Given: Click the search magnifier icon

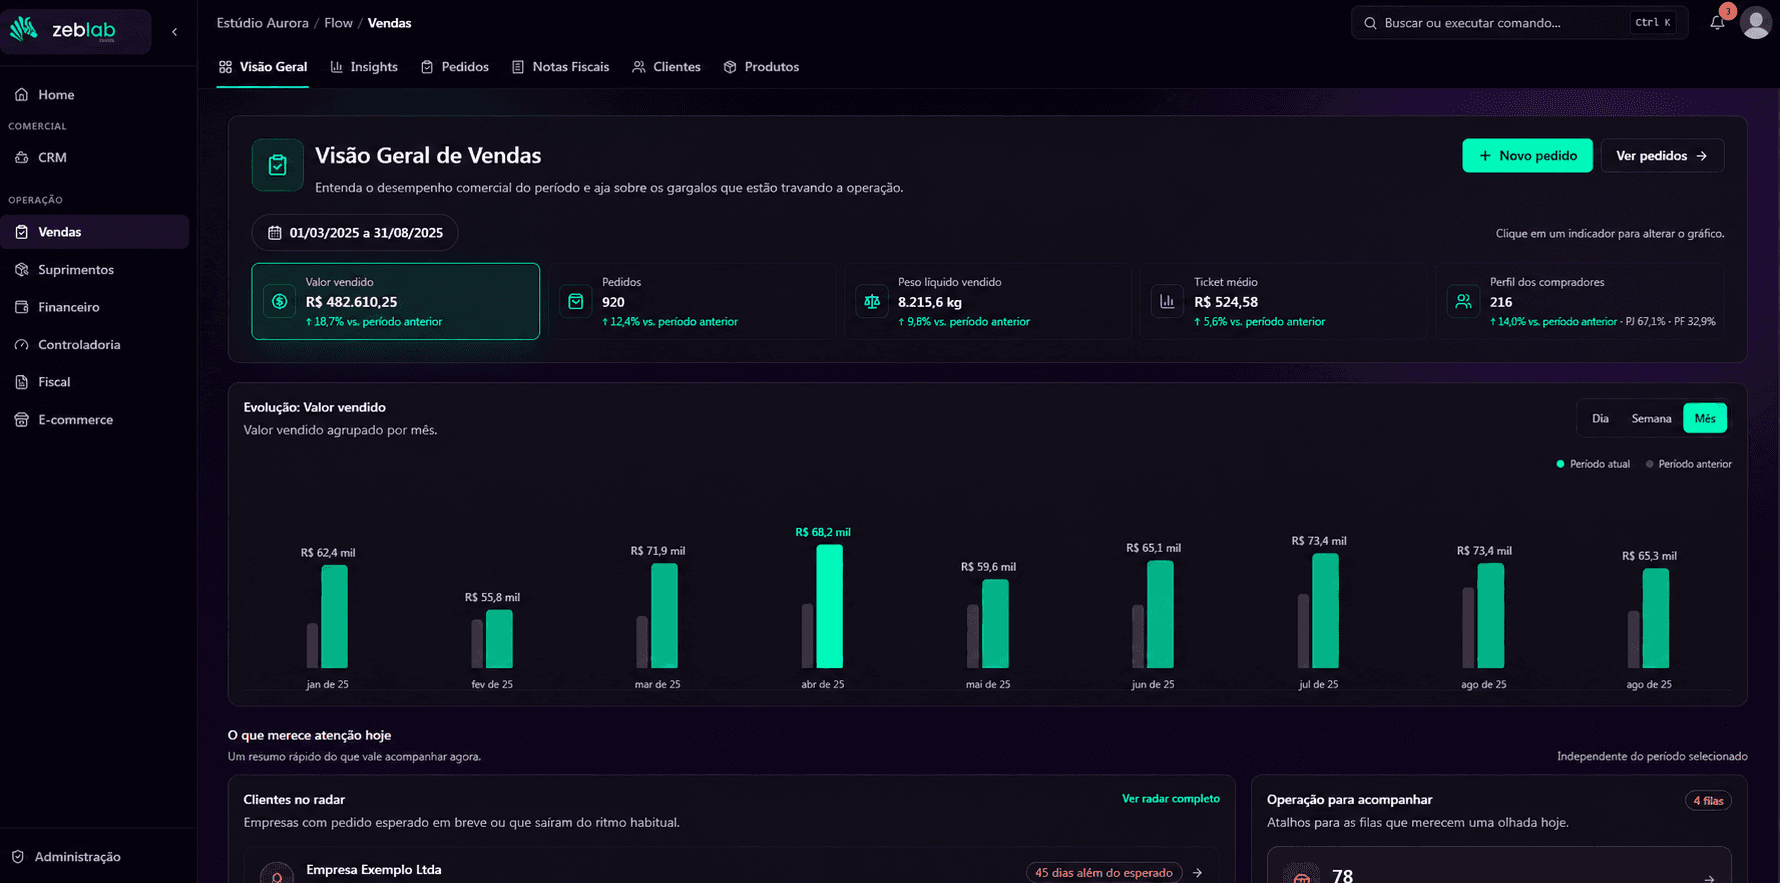Looking at the screenshot, I should click(x=1370, y=23).
